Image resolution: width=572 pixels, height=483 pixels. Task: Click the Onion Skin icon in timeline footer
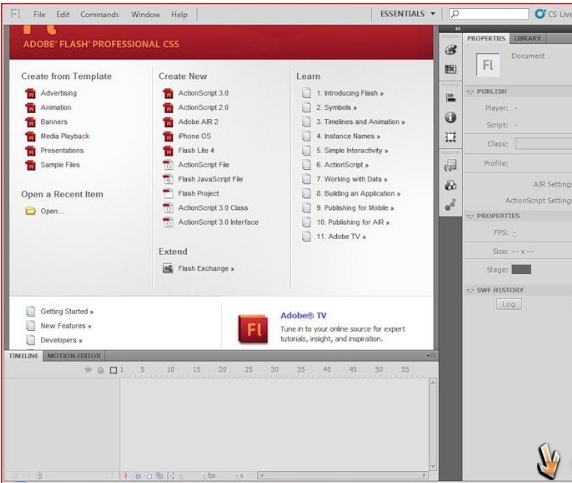138,476
